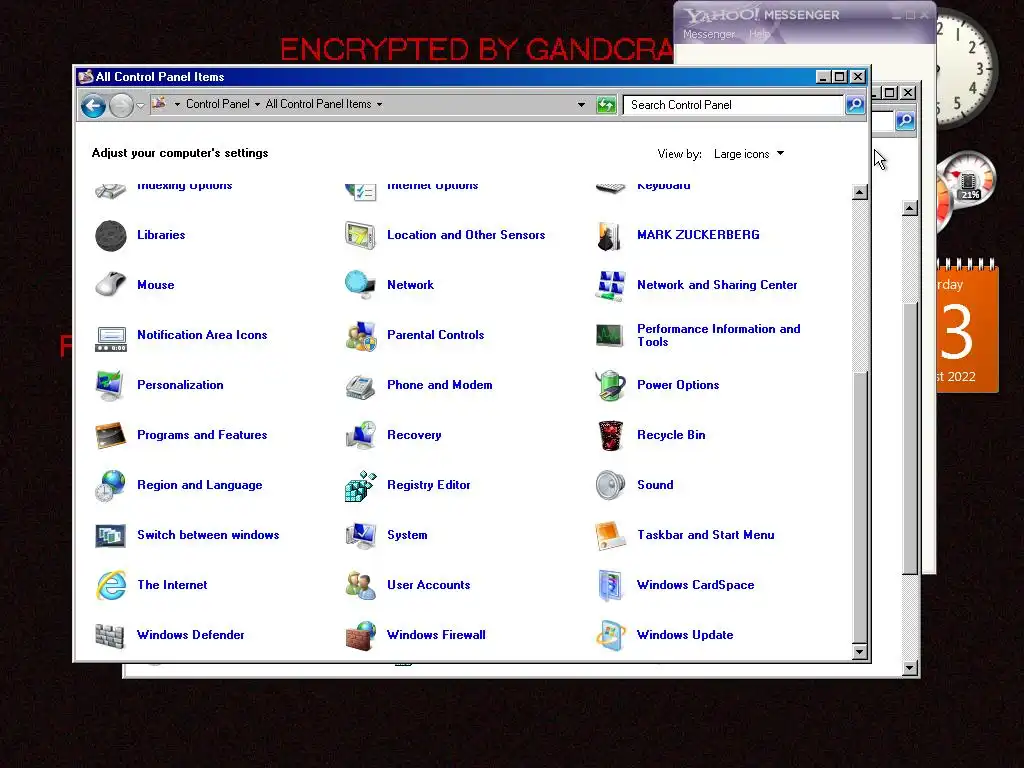Viewport: 1024px width, 768px height.
Task: Click the background window's scroll down arrow
Action: (910, 667)
